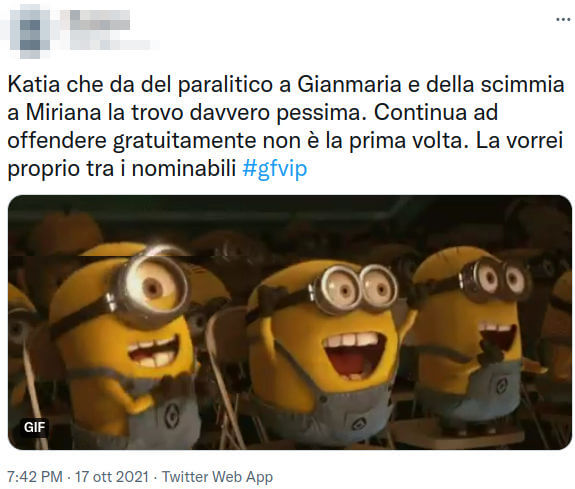Click the blurred account handle
575x489 pixels.
tap(110, 45)
